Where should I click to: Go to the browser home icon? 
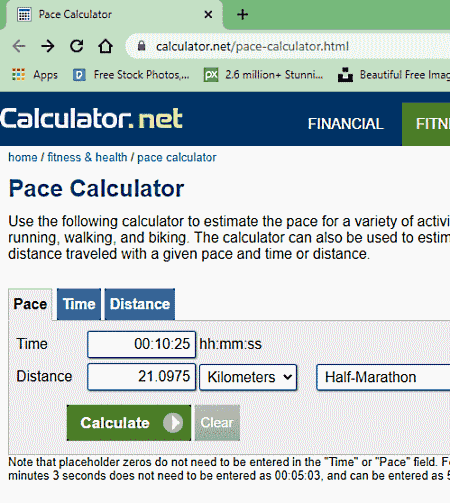click(105, 46)
